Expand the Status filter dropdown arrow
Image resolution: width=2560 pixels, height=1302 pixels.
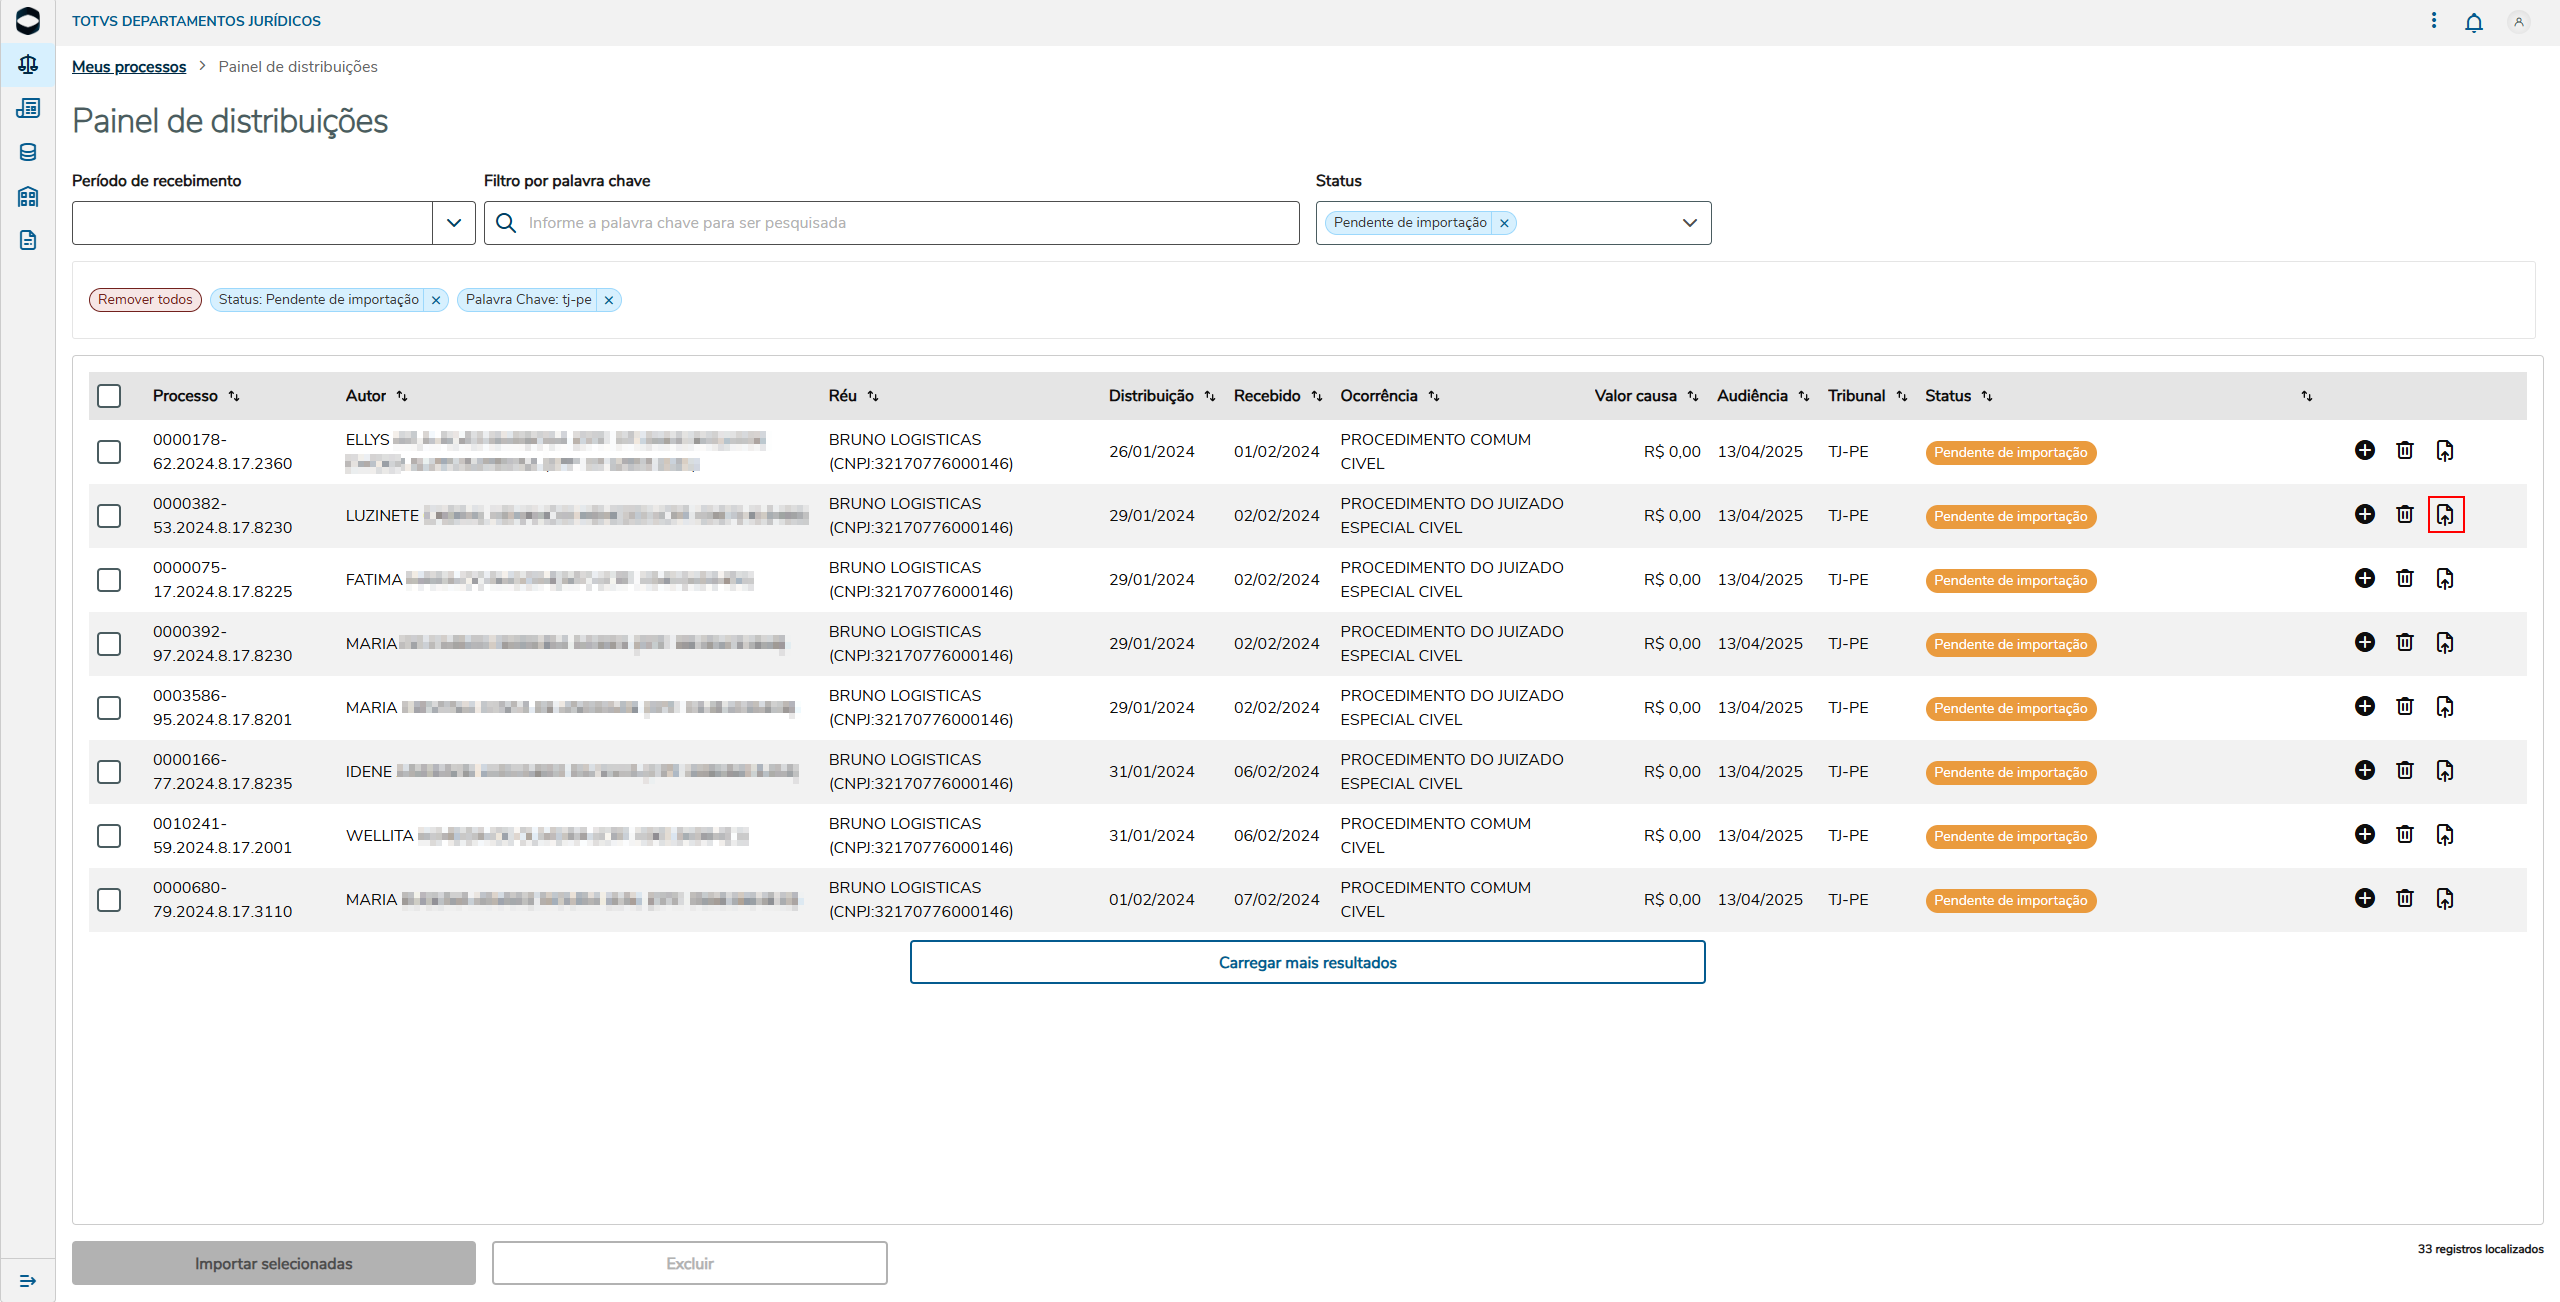point(1689,223)
